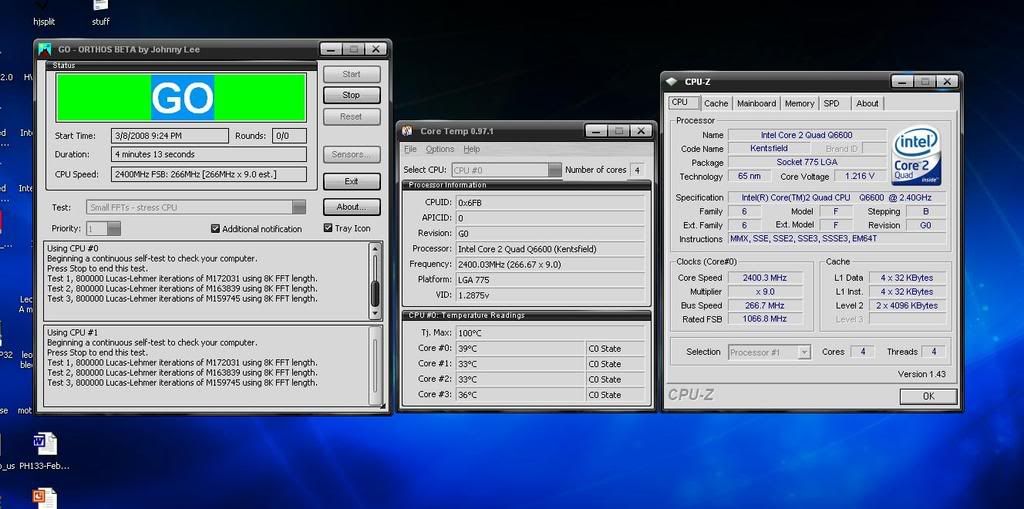Click the Tj. Max 100°C value
This screenshot has width=1024, height=509.
click(550, 333)
